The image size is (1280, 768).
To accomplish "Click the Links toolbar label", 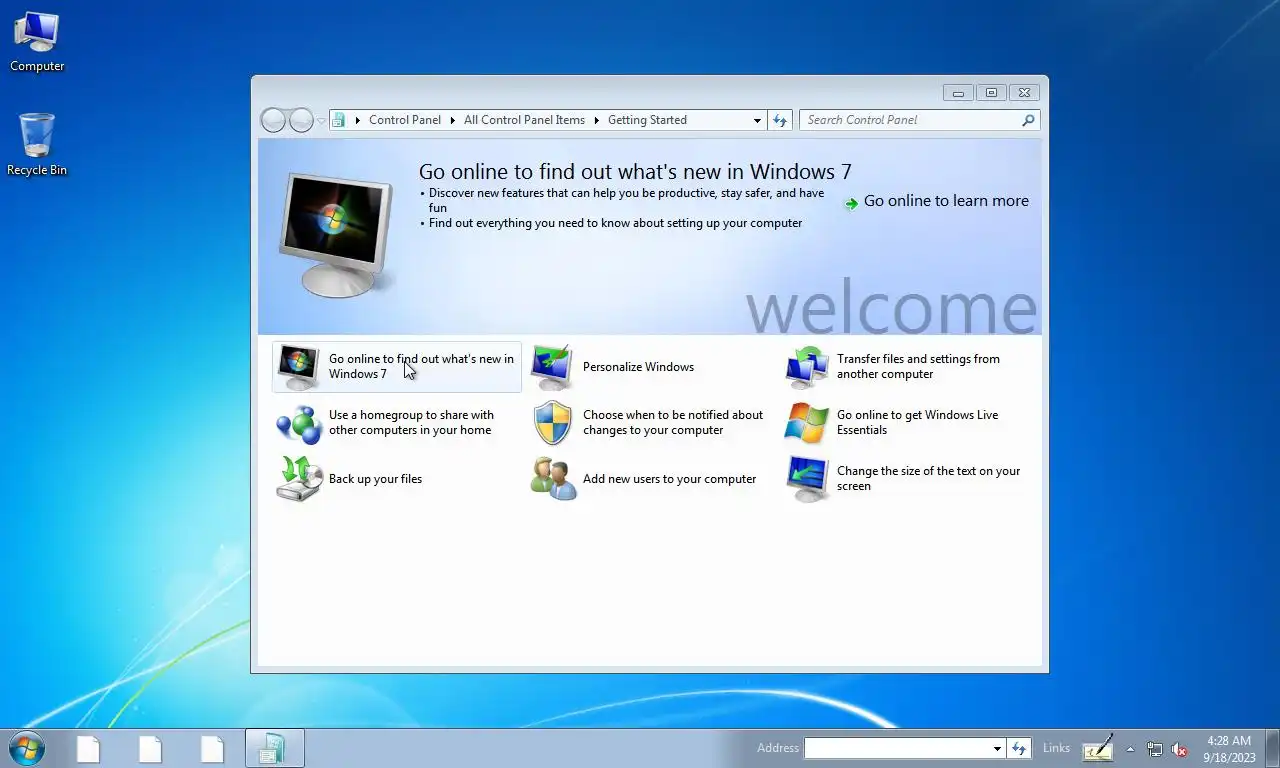I will 1056,748.
